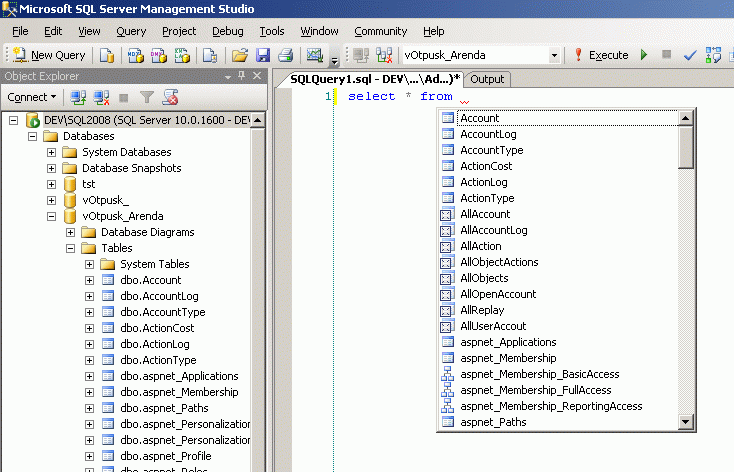Click the Display Estimated Execution Plan icon
The image size is (734, 472).
click(713, 55)
